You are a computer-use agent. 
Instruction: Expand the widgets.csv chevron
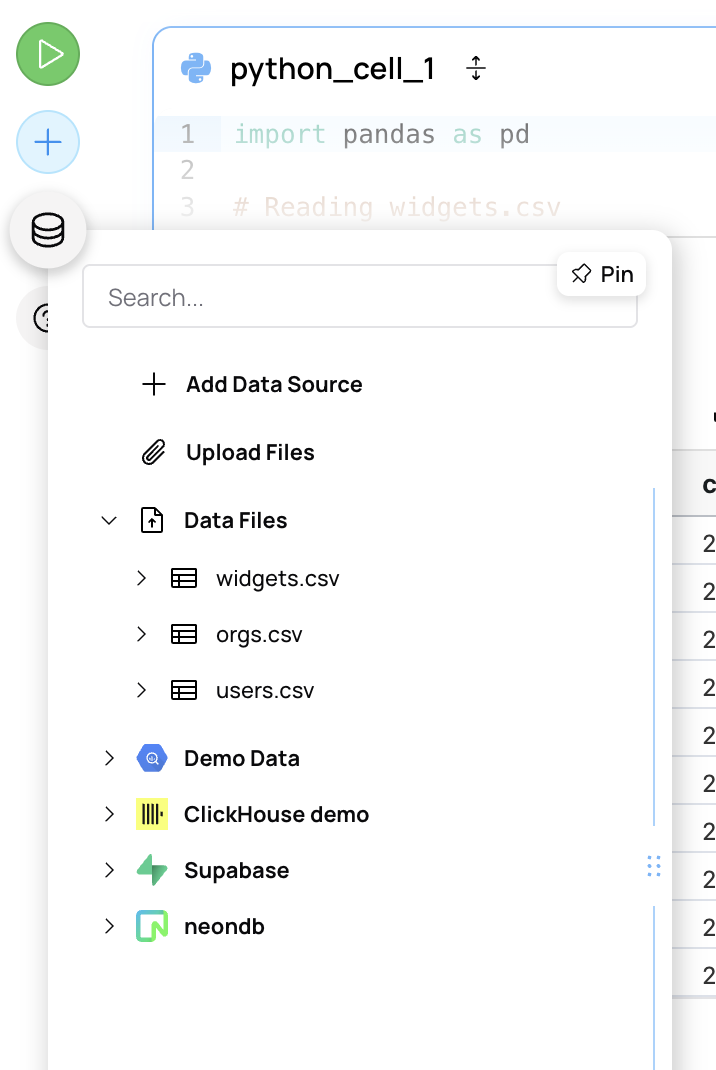point(141,579)
